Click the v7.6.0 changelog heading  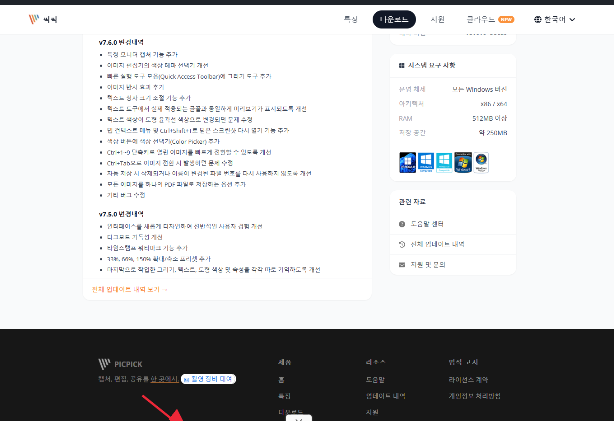point(121,42)
